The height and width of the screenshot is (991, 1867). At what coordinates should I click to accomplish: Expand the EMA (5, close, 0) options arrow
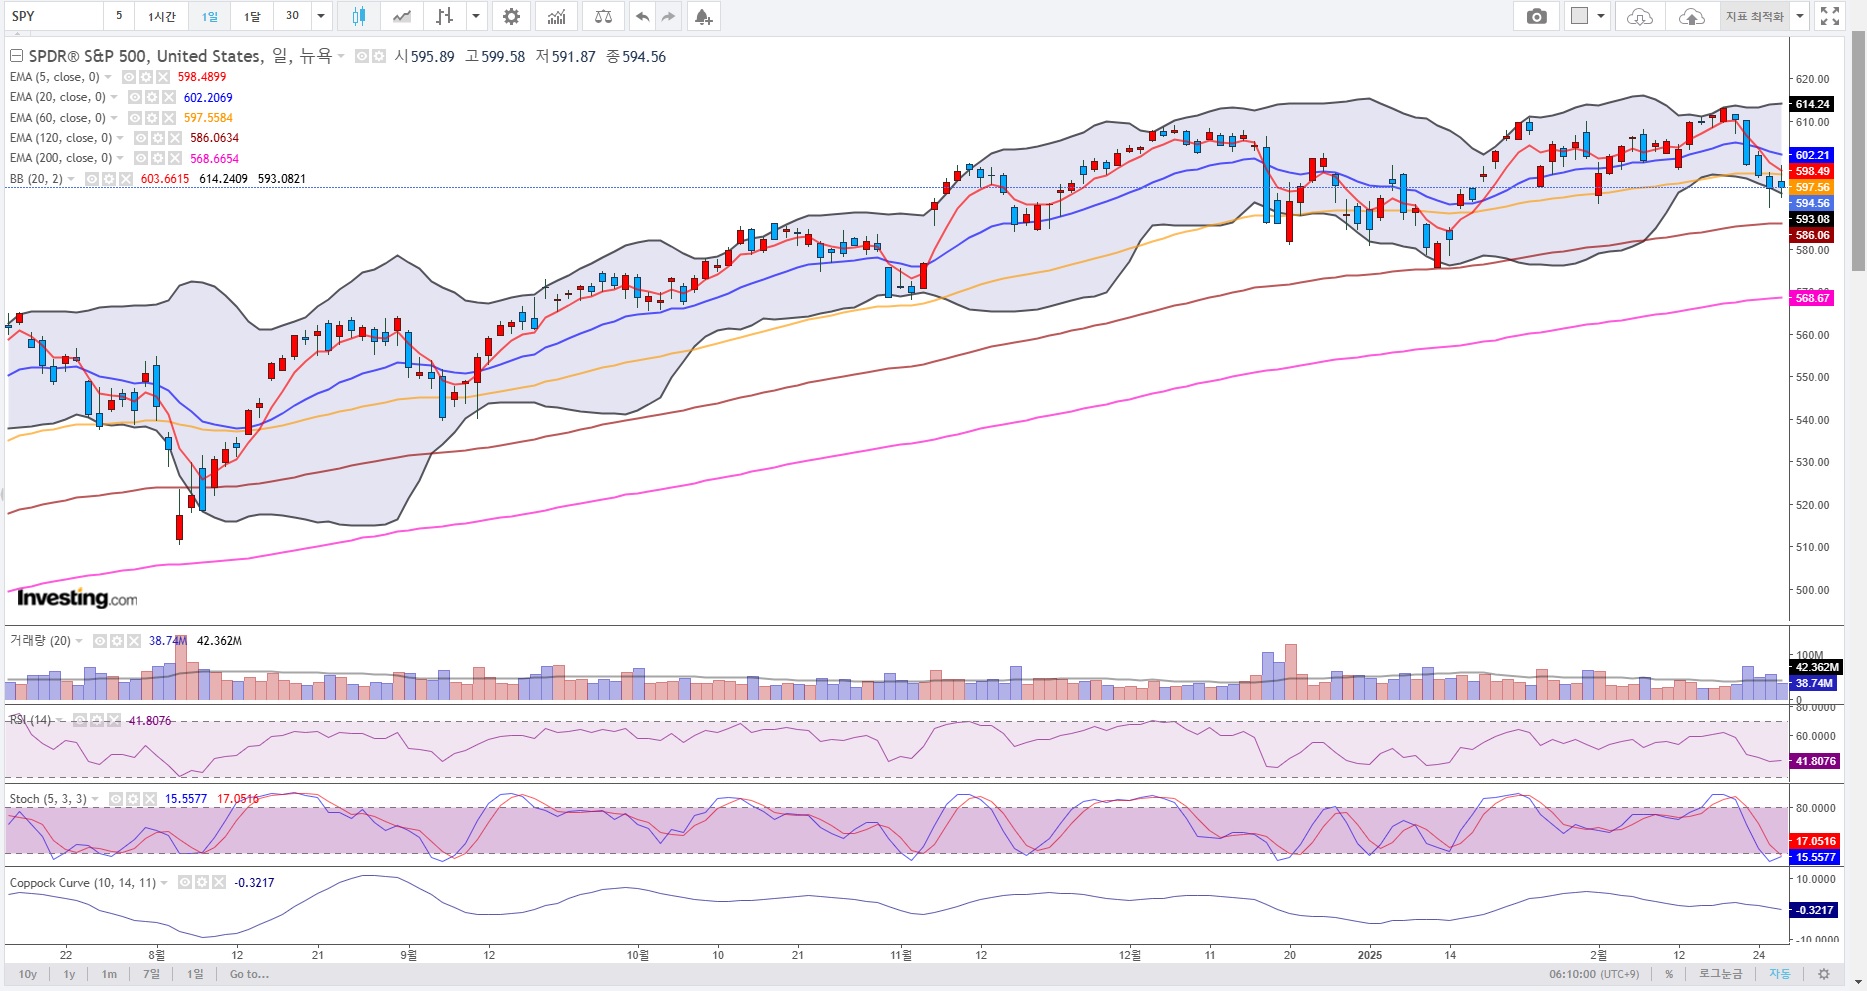pos(108,77)
